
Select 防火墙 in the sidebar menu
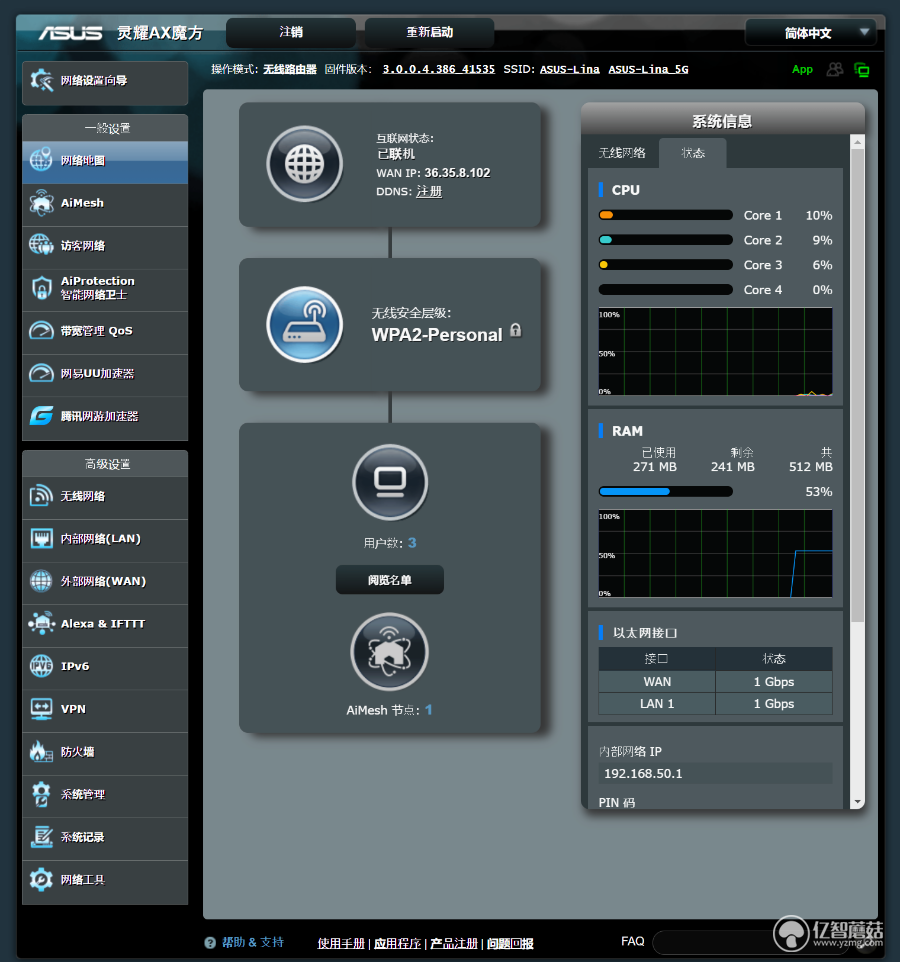pos(105,752)
